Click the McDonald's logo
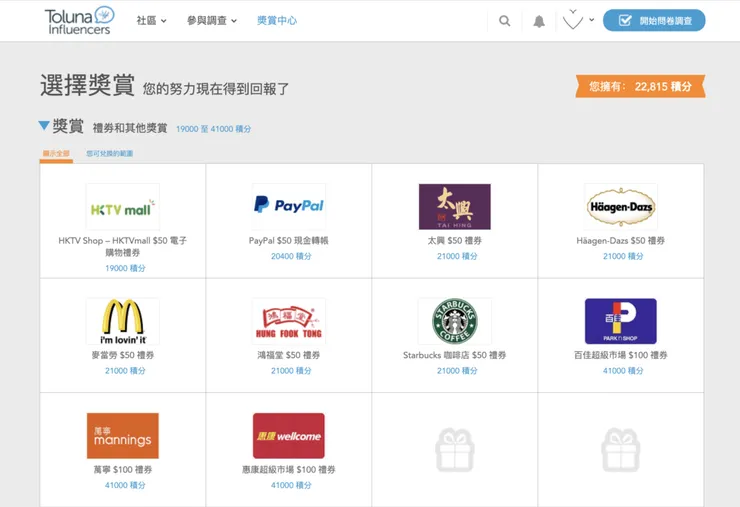The image size is (740, 507). point(123,321)
